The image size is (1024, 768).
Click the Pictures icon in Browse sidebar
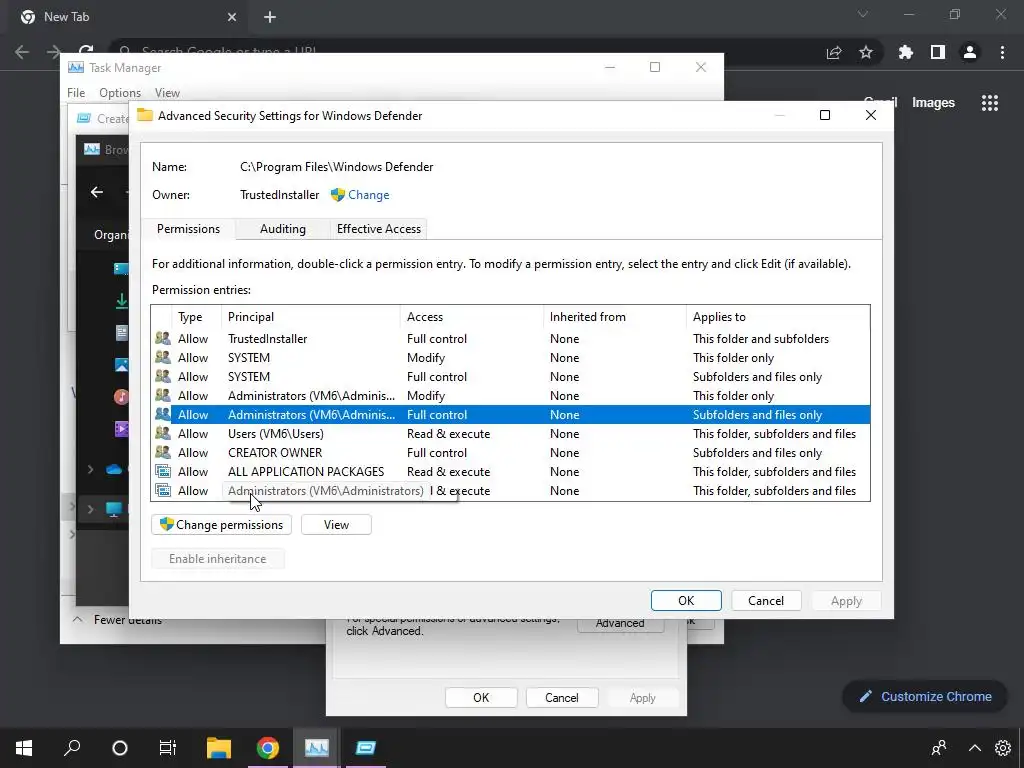(x=121, y=364)
